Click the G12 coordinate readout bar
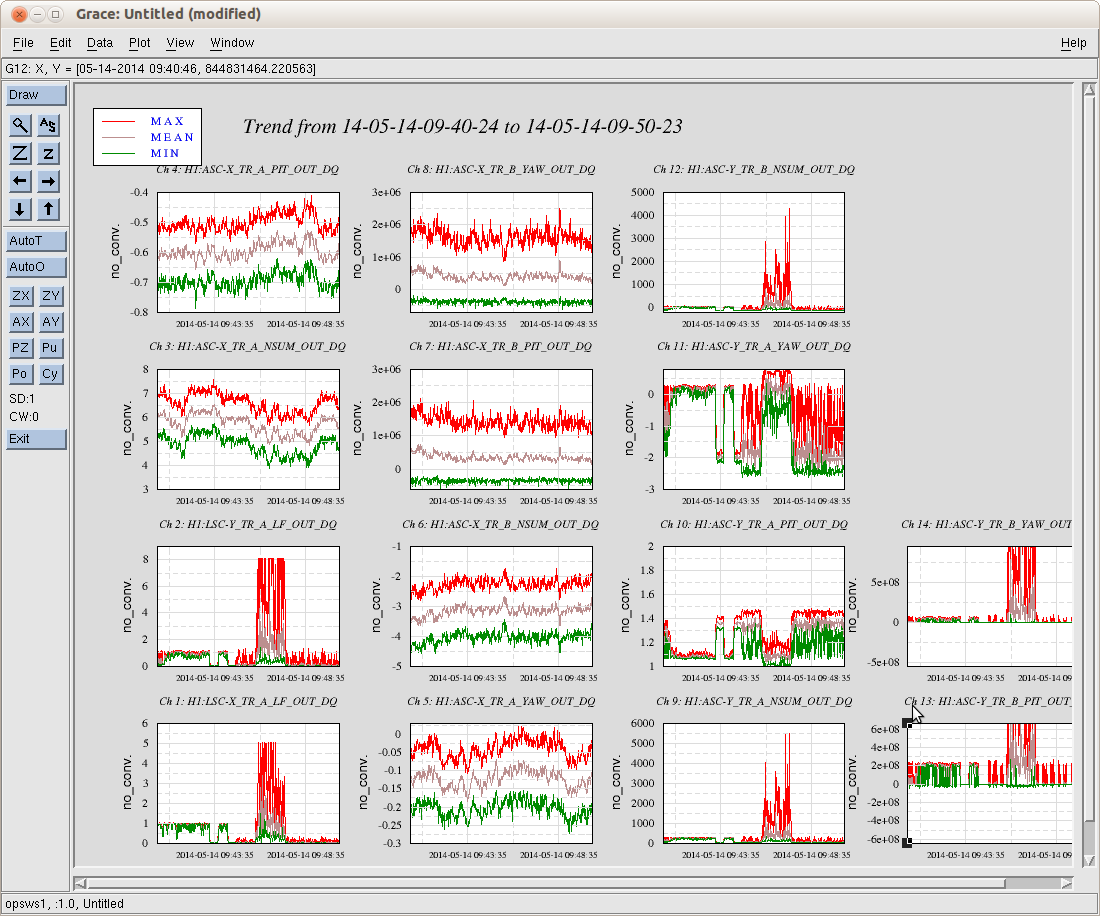This screenshot has height=916, width=1100. (x=549, y=69)
